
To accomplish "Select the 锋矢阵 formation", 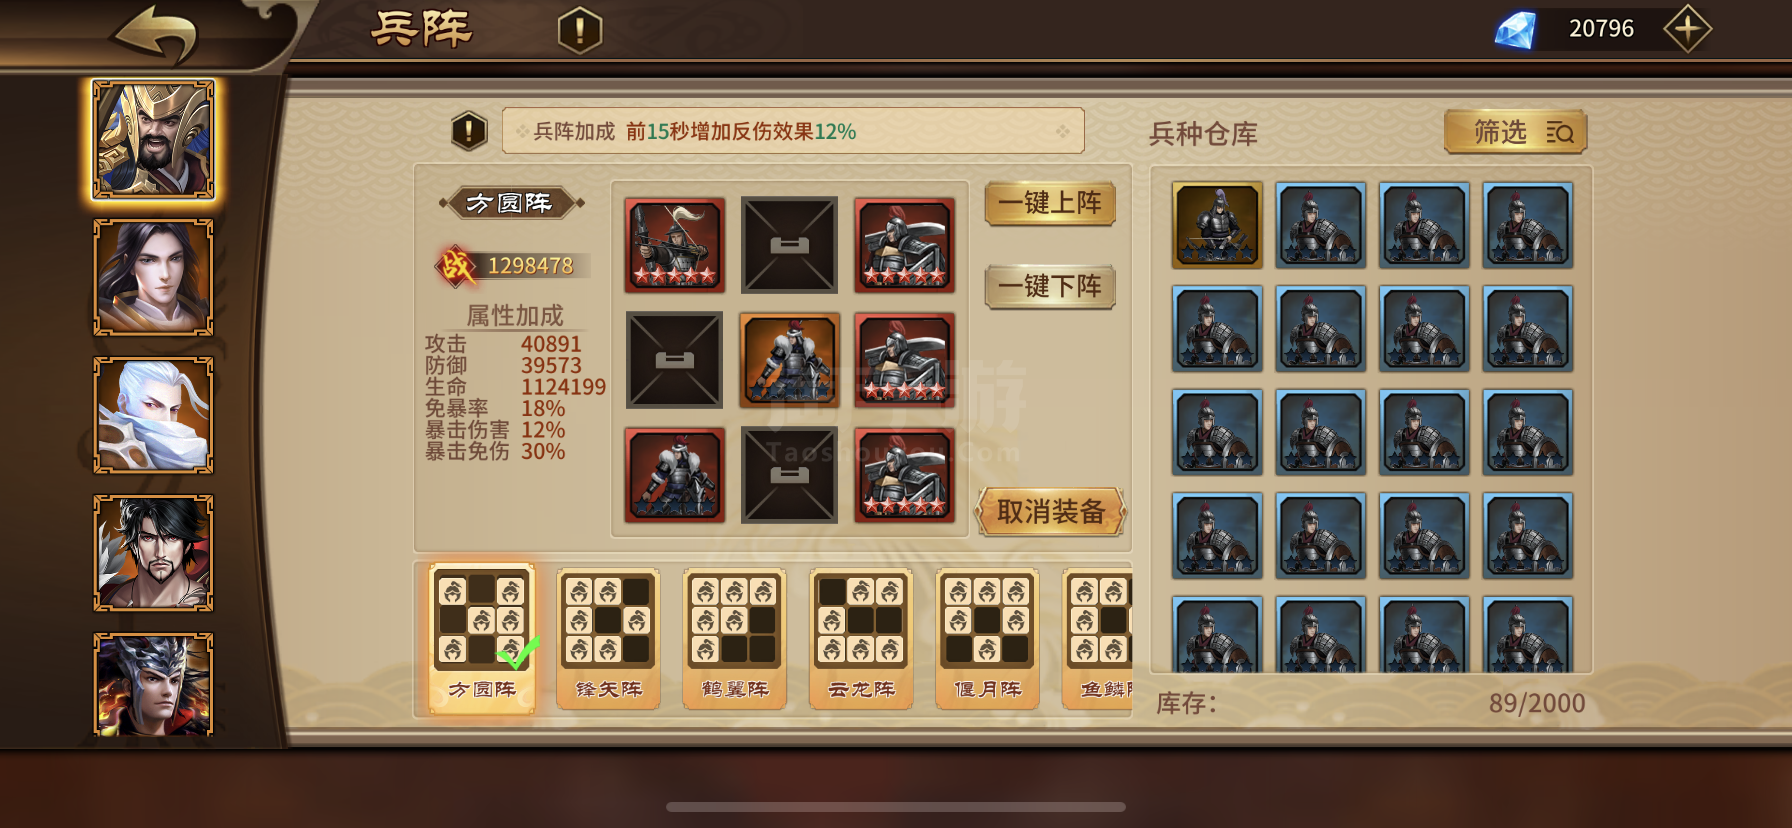I will 608,638.
